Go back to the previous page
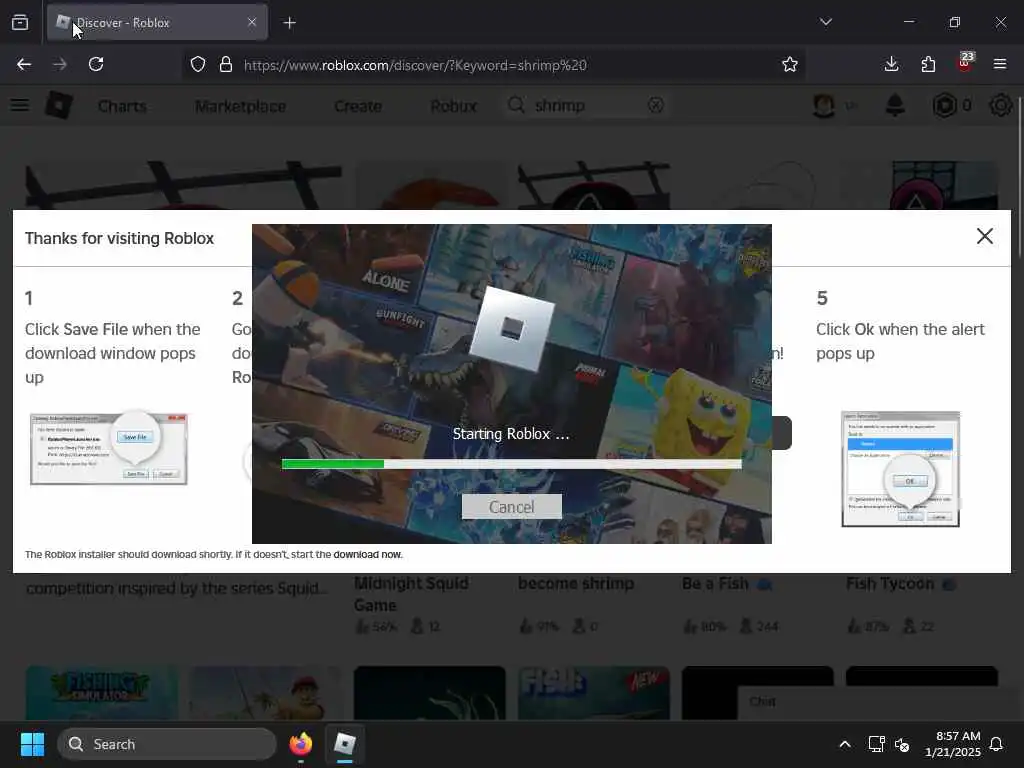This screenshot has height=768, width=1024. tap(24, 64)
